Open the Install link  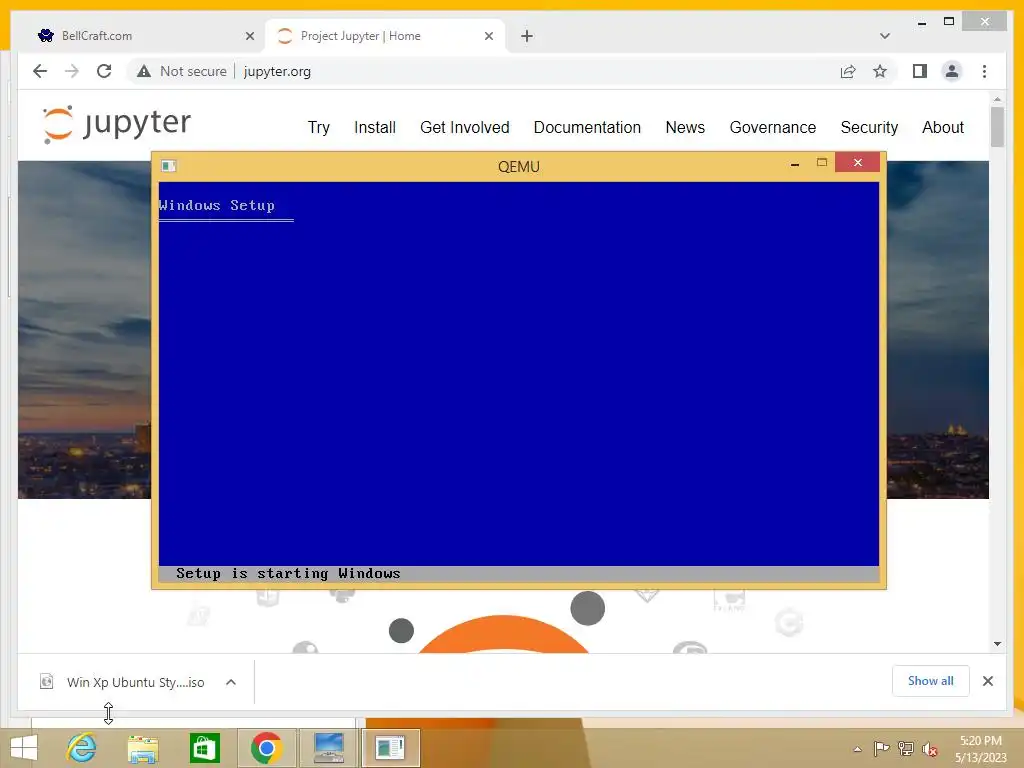tap(375, 127)
